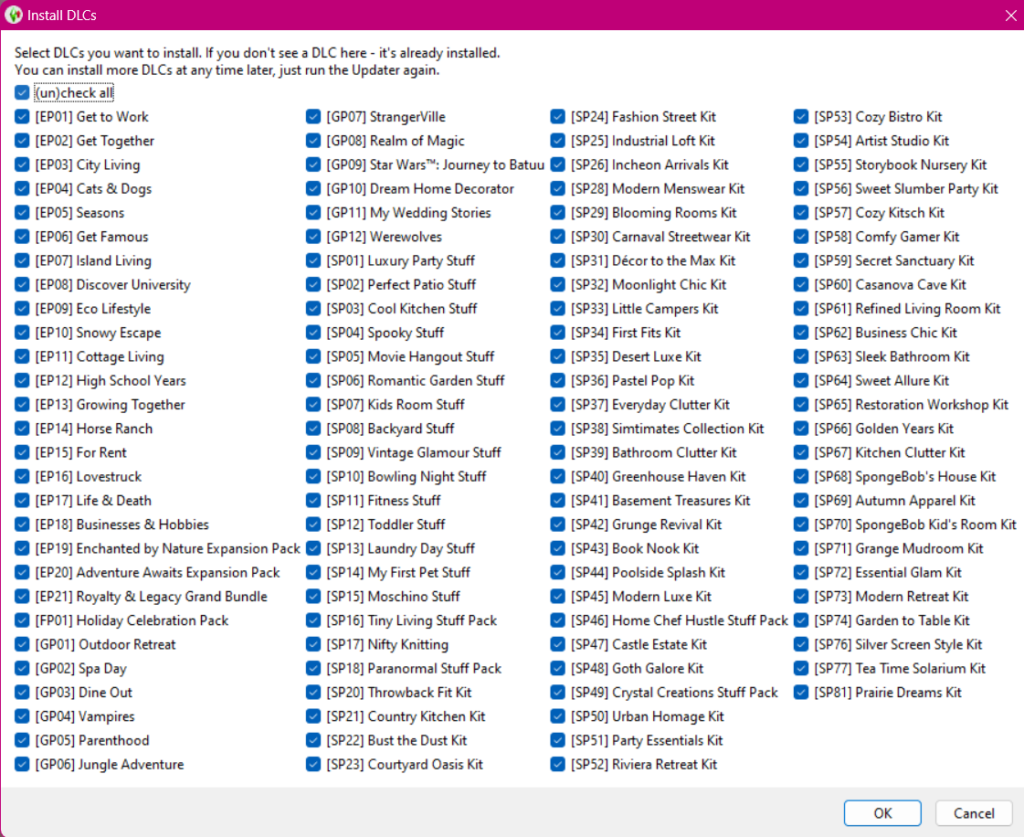The width and height of the screenshot is (1024, 837).
Task: Uncheck [EP04] Cats & Dogs
Action: pyautogui.click(x=22, y=189)
